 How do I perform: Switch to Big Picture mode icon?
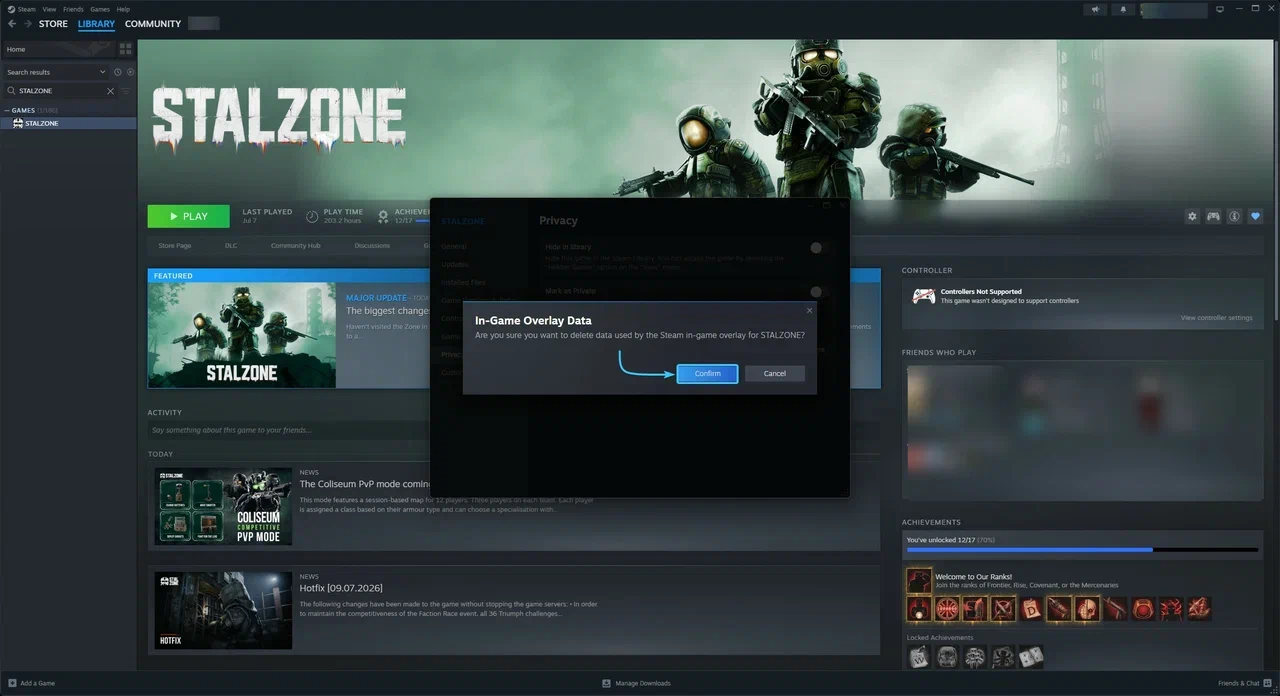click(1221, 9)
